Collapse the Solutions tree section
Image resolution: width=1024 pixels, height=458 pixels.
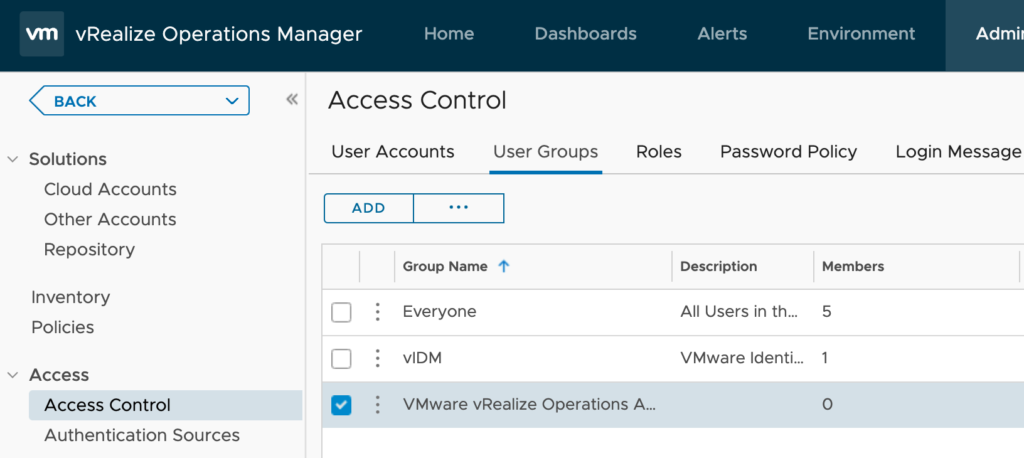[13, 159]
